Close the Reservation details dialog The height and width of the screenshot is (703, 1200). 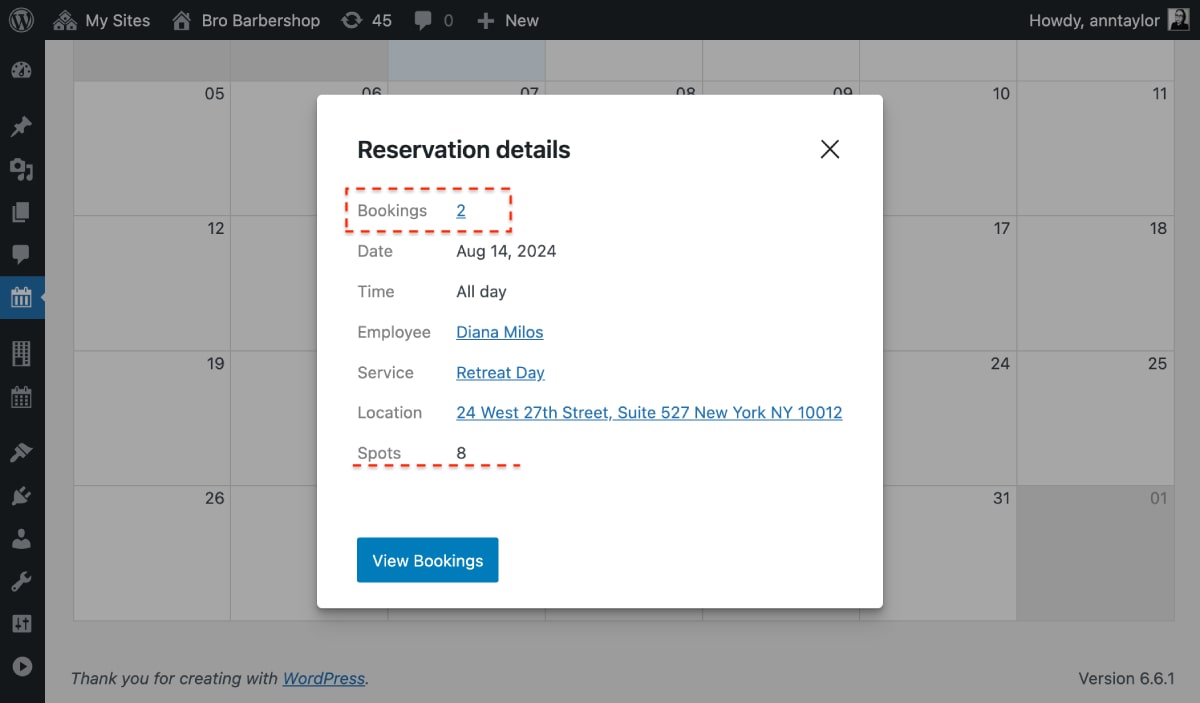(x=829, y=149)
